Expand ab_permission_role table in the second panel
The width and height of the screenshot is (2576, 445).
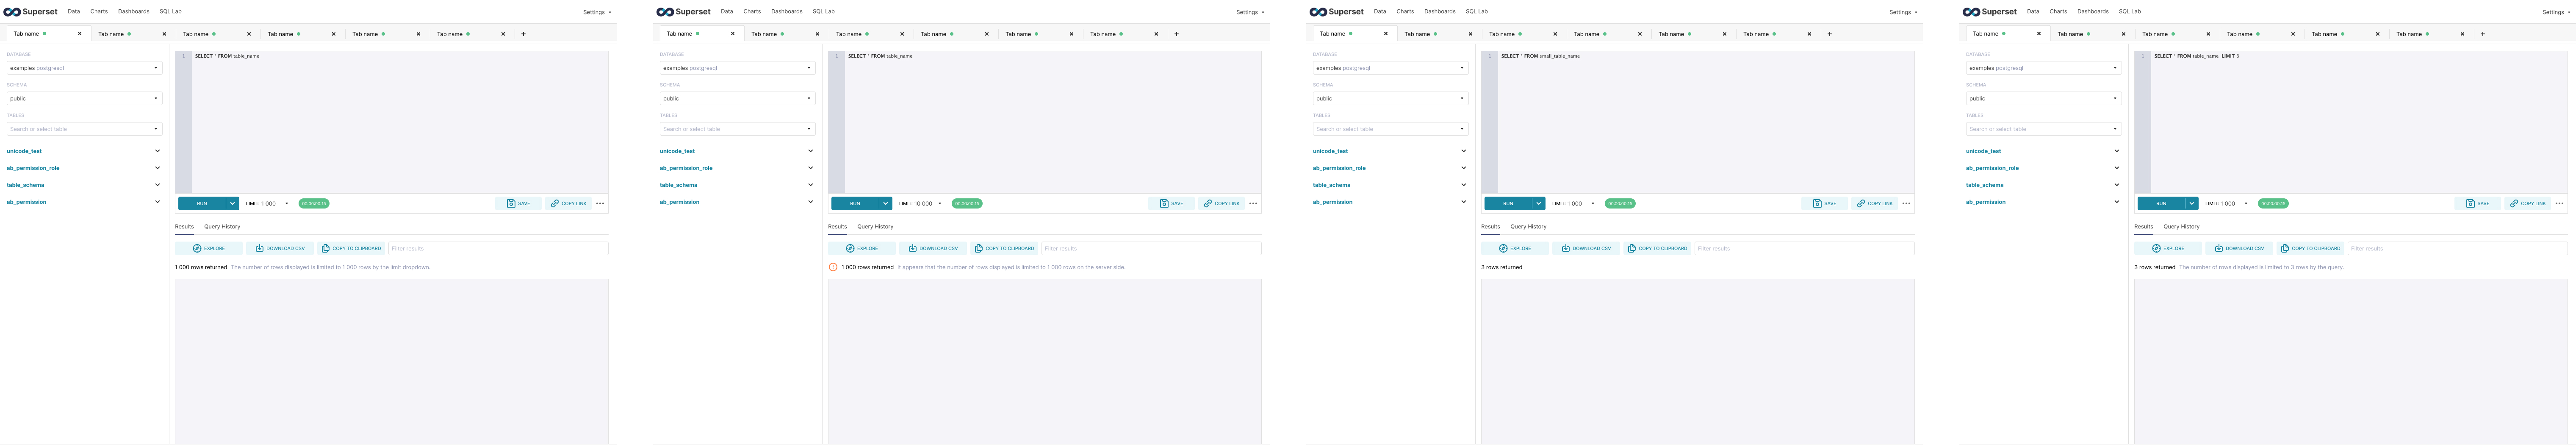(x=810, y=168)
